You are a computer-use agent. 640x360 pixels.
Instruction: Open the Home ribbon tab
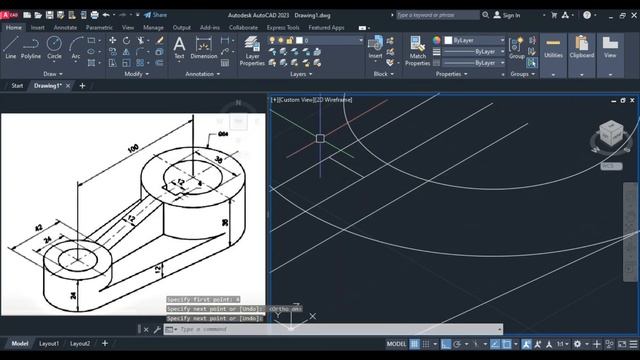(13, 27)
